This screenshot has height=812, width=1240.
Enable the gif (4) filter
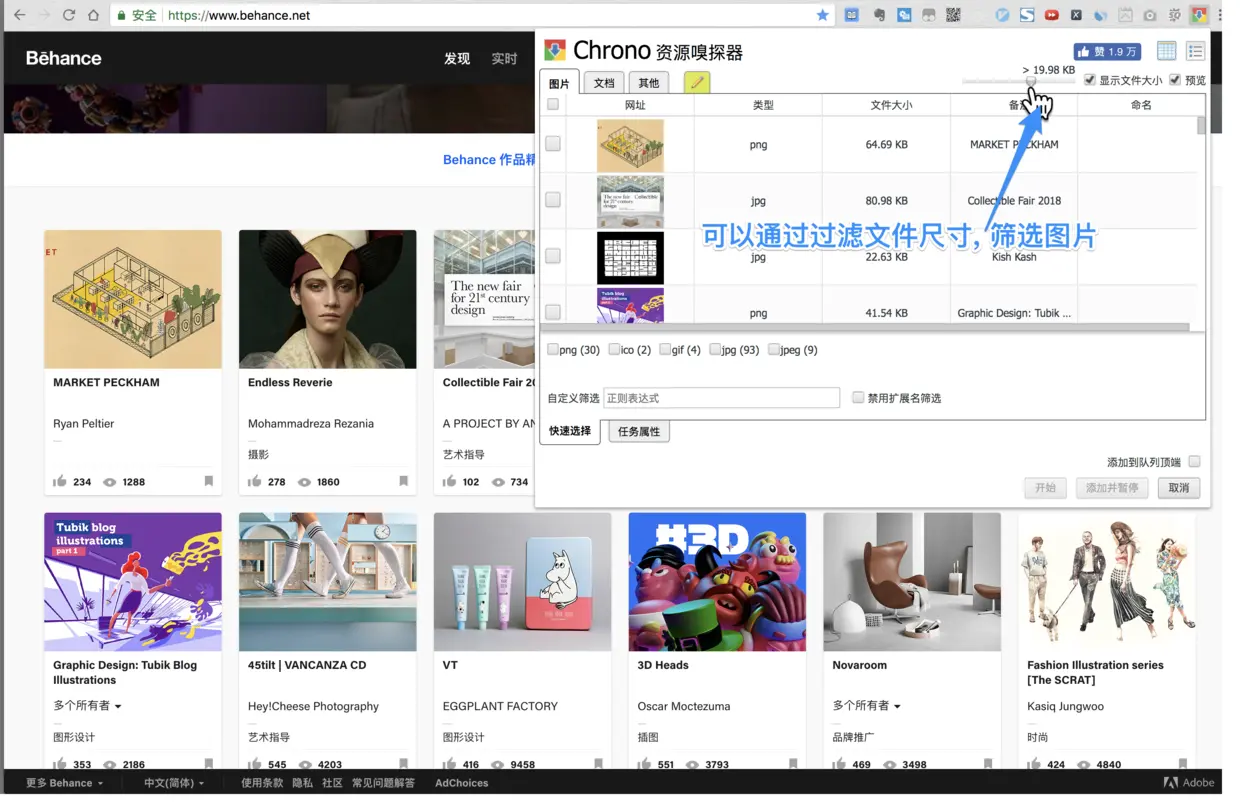(665, 349)
